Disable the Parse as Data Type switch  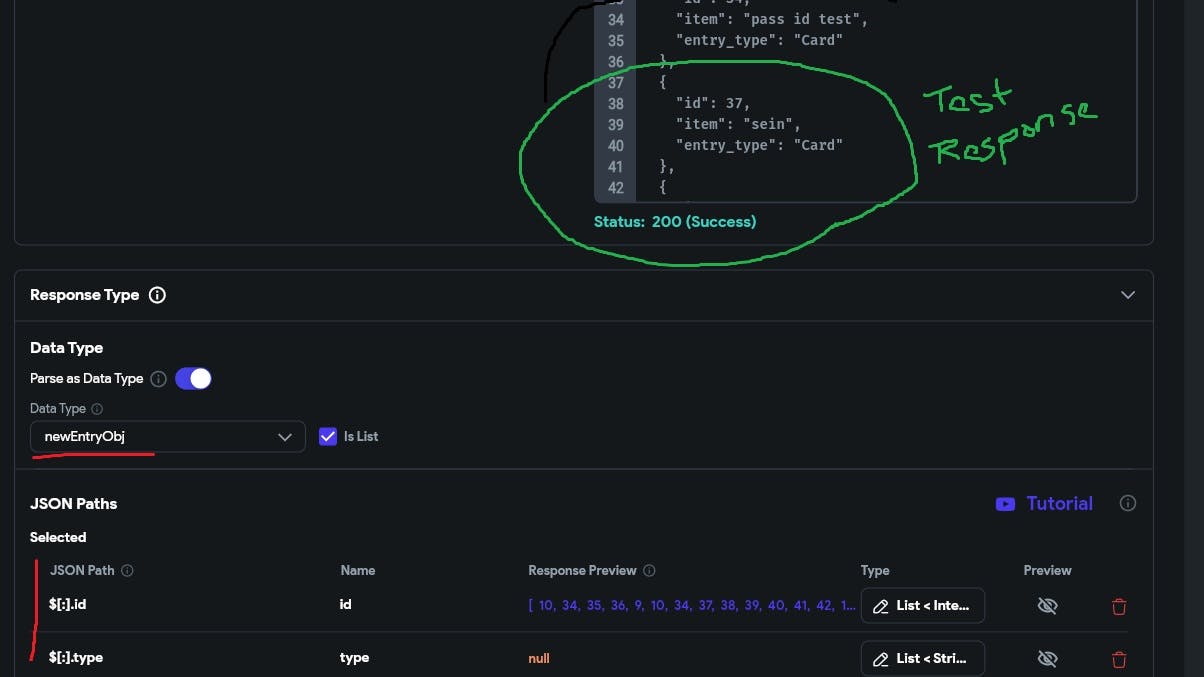[x=193, y=379]
